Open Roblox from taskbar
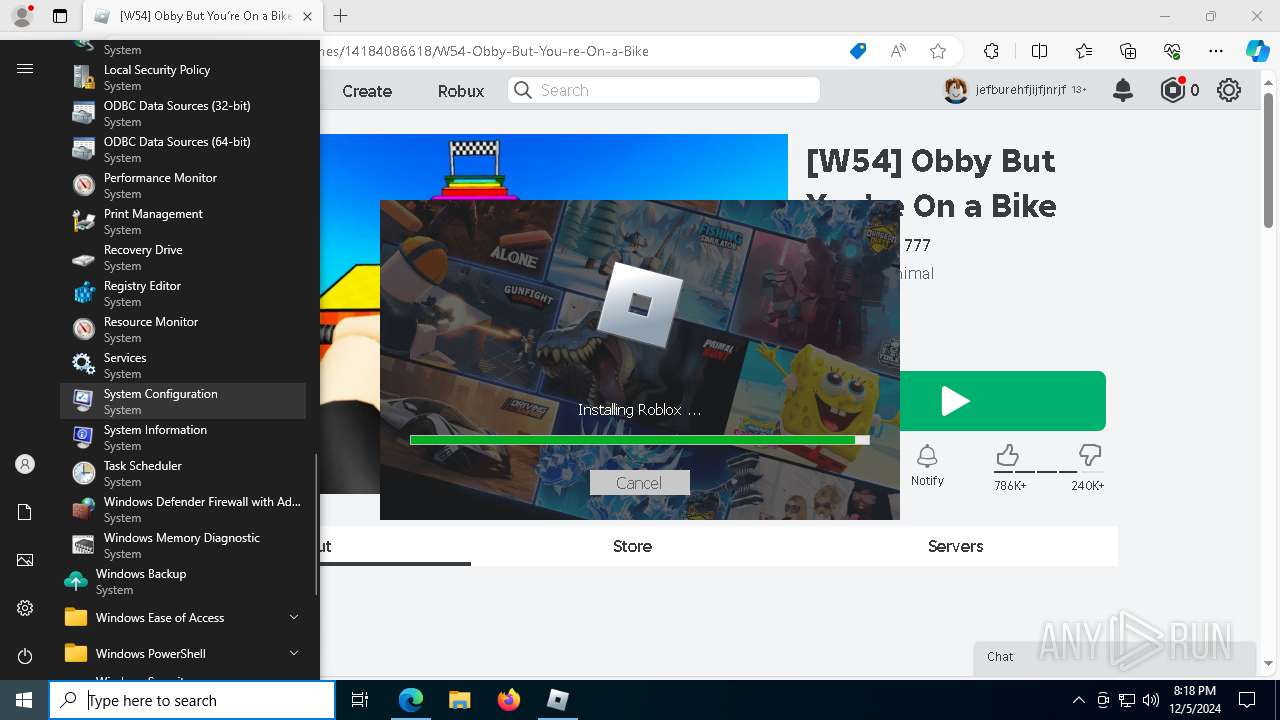Screen dimensions: 1280x720 558,700
